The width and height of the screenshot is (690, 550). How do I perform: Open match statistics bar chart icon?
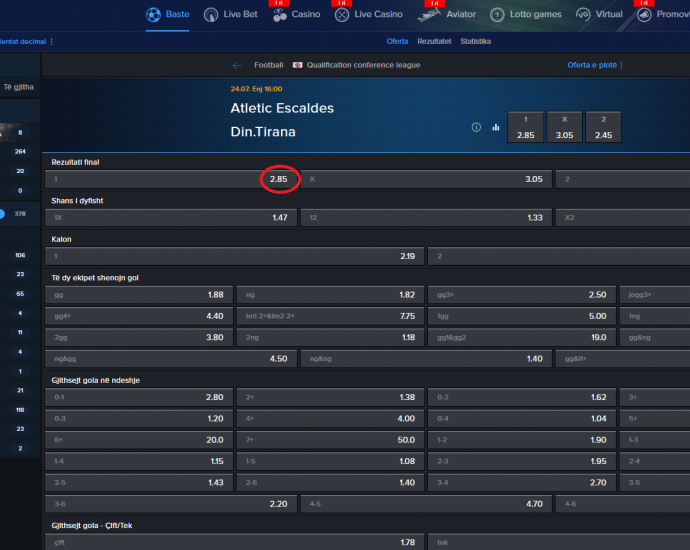tap(496, 127)
